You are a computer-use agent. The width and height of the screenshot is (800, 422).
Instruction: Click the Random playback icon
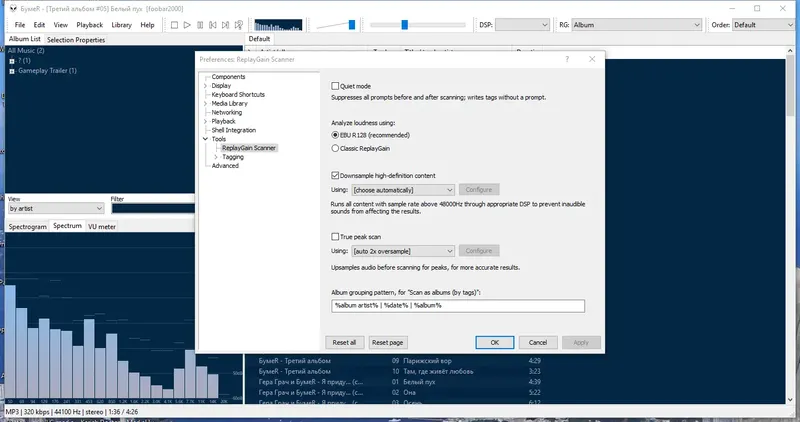(x=239, y=24)
